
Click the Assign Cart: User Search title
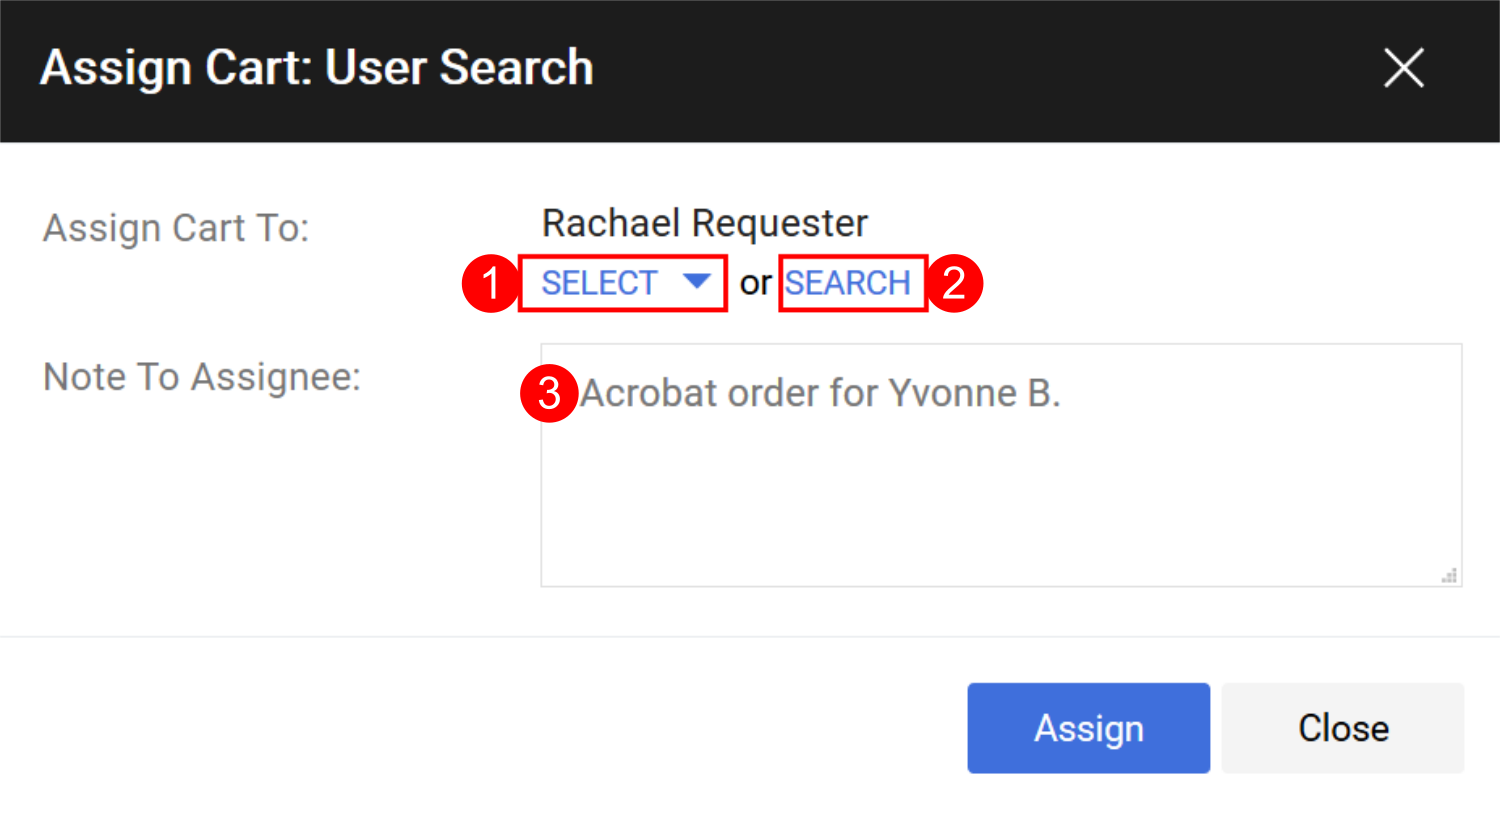pos(317,68)
